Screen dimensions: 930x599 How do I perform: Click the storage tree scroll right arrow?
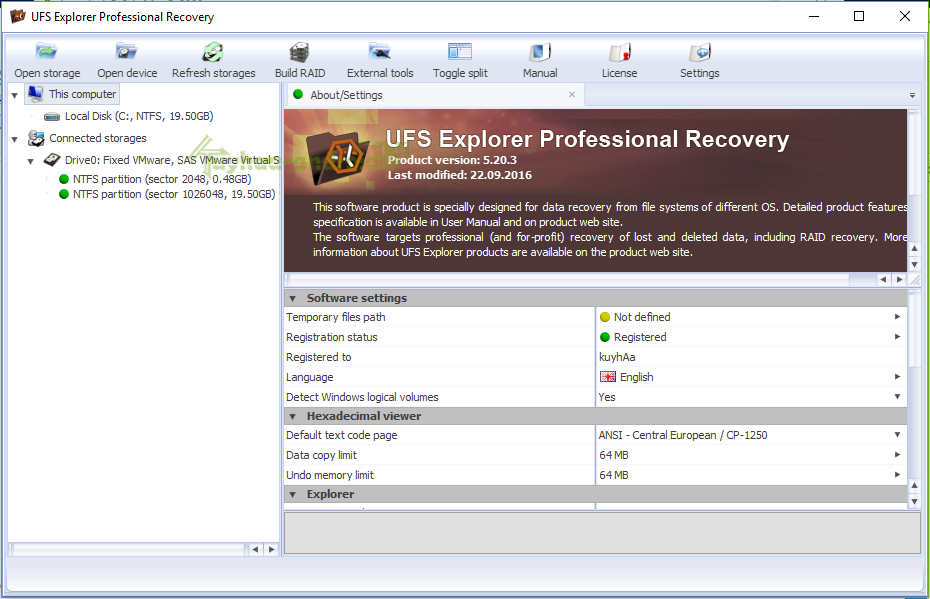tap(272, 549)
